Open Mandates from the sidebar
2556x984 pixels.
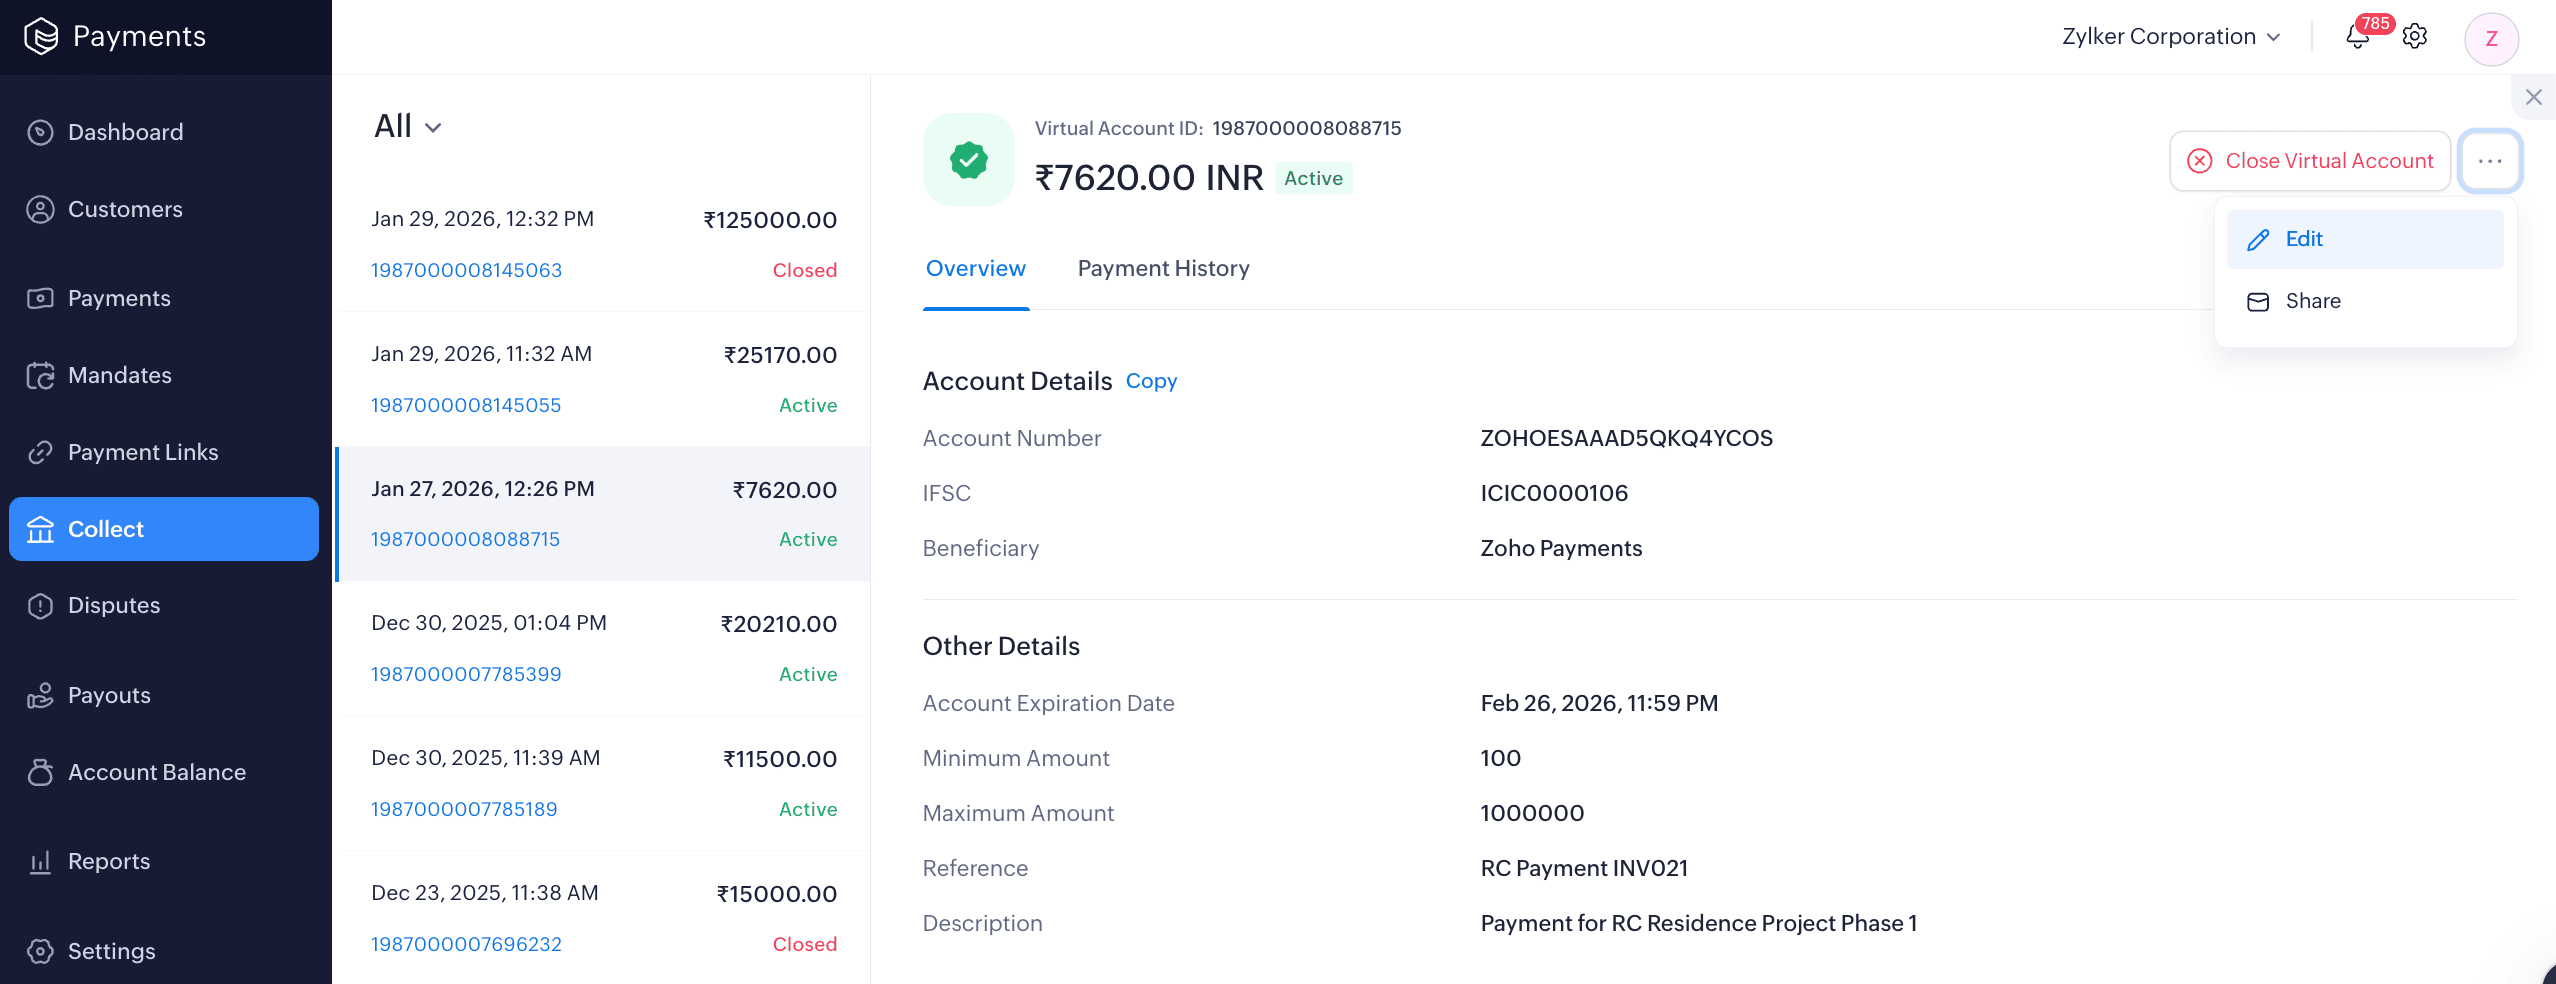point(119,375)
